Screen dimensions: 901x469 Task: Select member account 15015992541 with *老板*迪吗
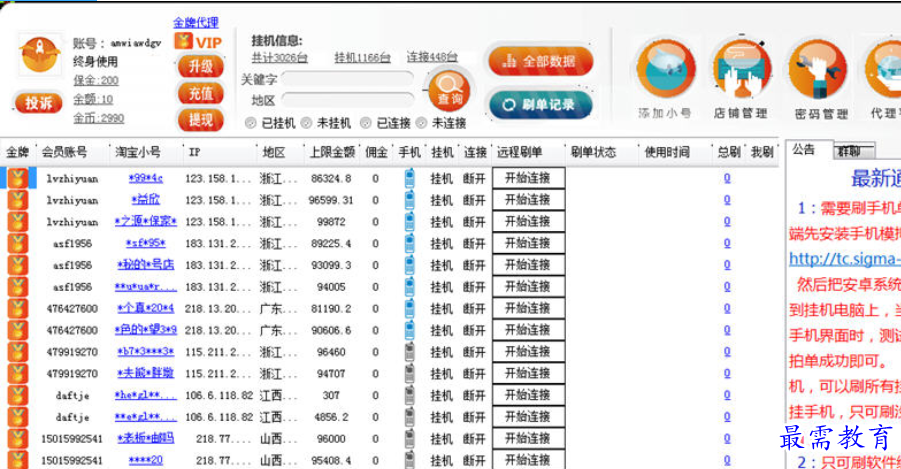pos(72,439)
